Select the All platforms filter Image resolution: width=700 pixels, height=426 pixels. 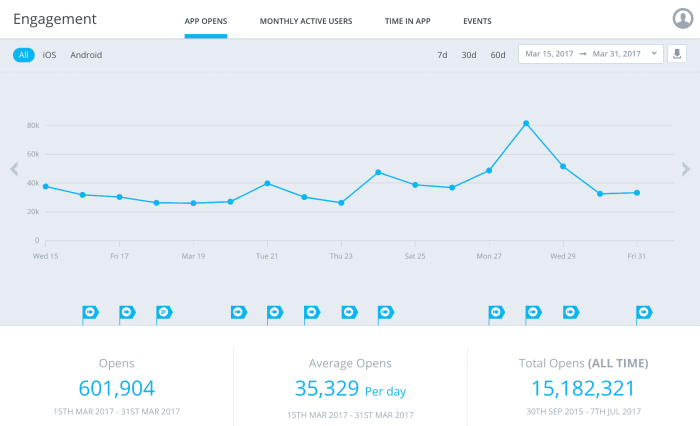tap(24, 55)
